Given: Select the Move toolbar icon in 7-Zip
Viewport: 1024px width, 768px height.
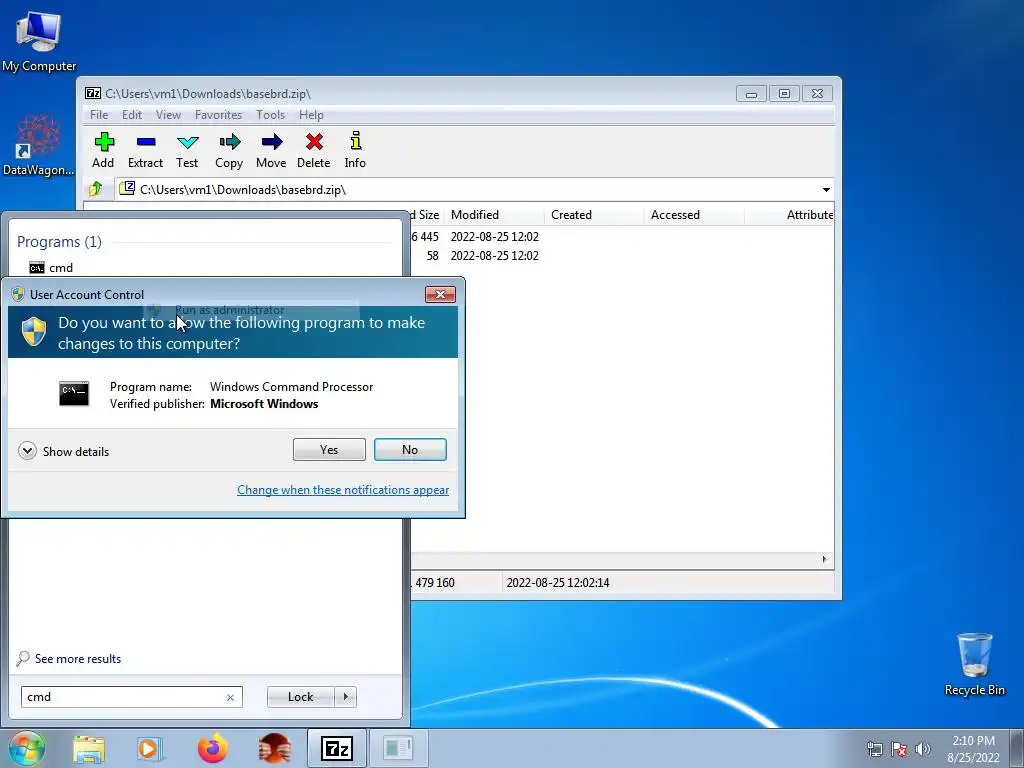Looking at the screenshot, I should (271, 150).
